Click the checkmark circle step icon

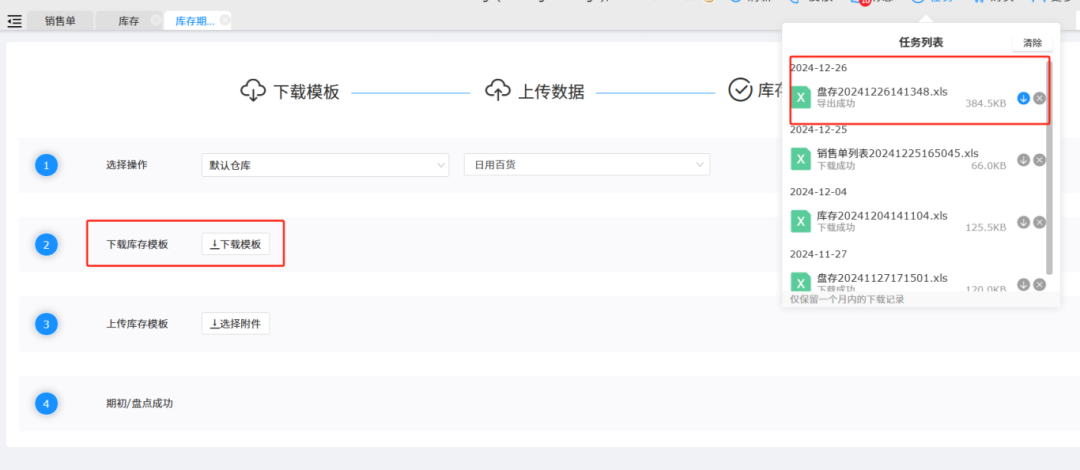coord(740,90)
